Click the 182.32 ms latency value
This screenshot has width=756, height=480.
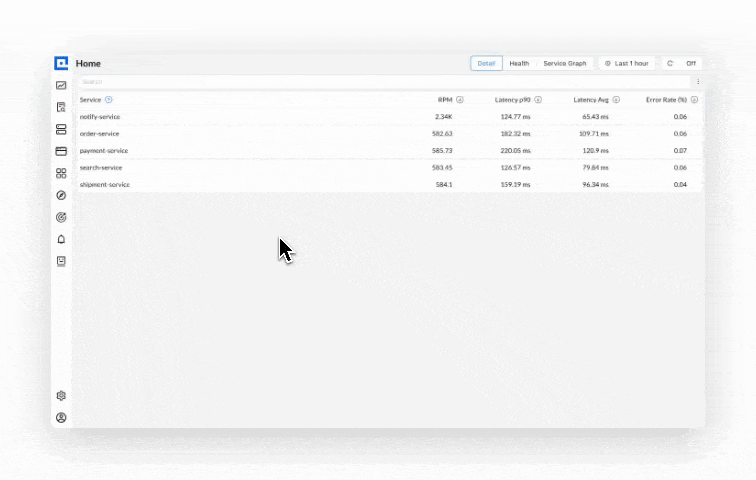click(x=515, y=133)
